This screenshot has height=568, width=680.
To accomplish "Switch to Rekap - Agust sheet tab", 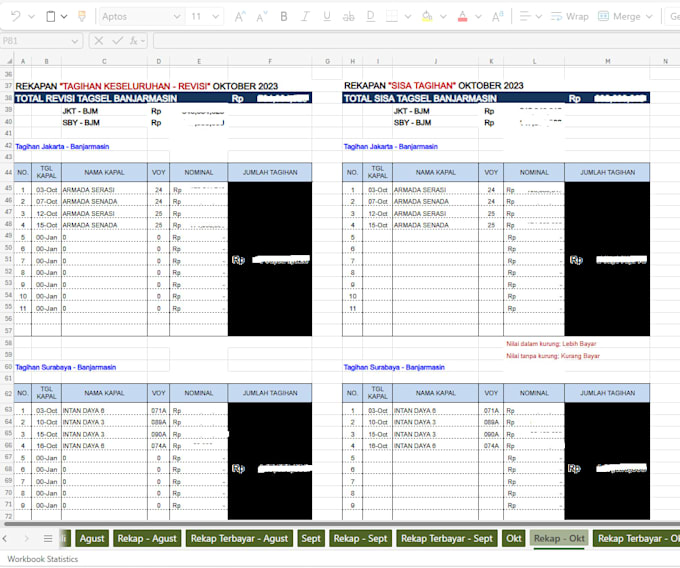I will (x=147, y=539).
